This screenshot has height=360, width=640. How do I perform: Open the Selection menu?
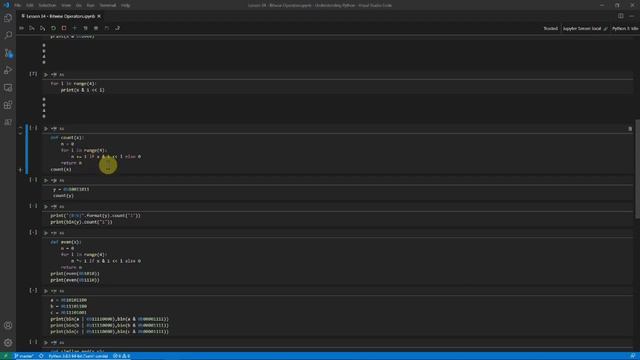coord(47,5)
